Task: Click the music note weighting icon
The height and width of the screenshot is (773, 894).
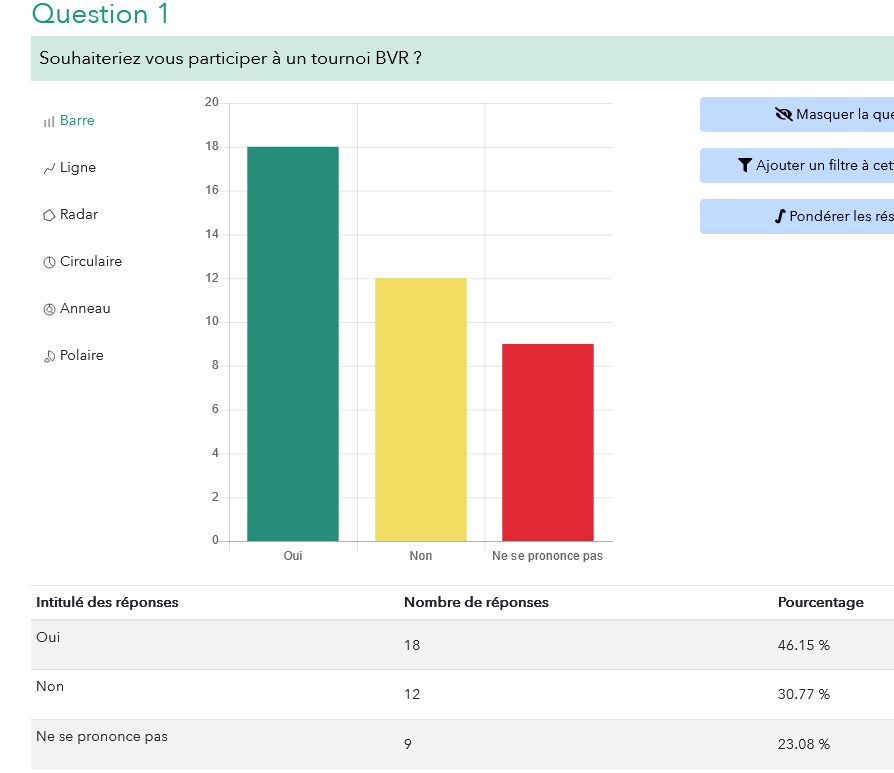Action: click(x=780, y=216)
